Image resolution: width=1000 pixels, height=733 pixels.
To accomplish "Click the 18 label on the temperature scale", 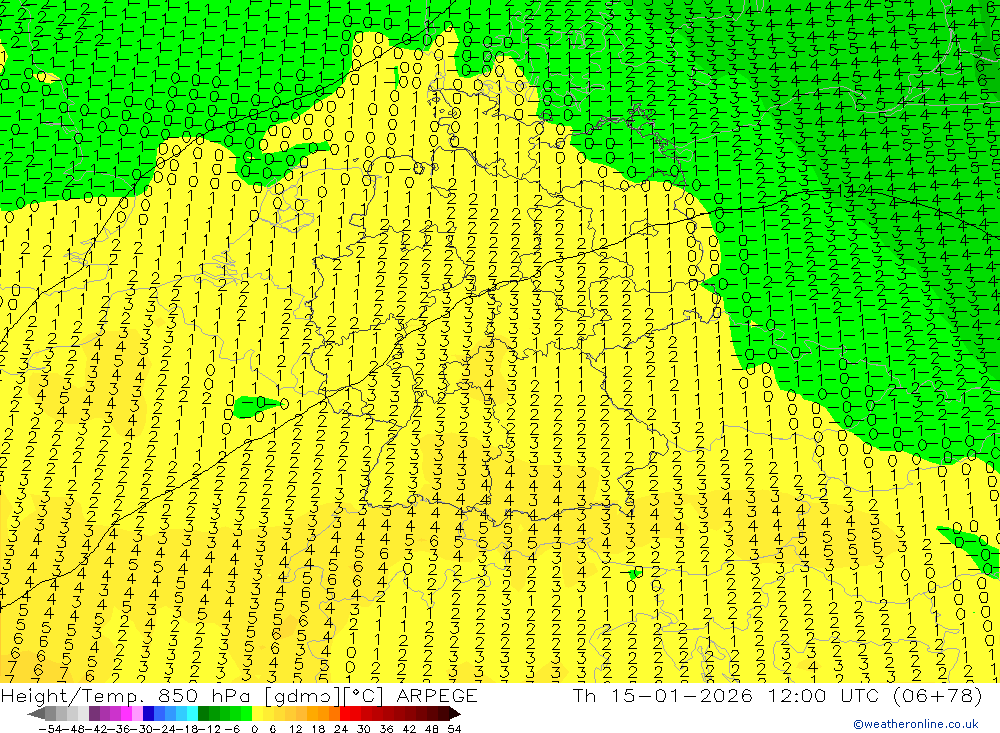I will click(318, 729).
